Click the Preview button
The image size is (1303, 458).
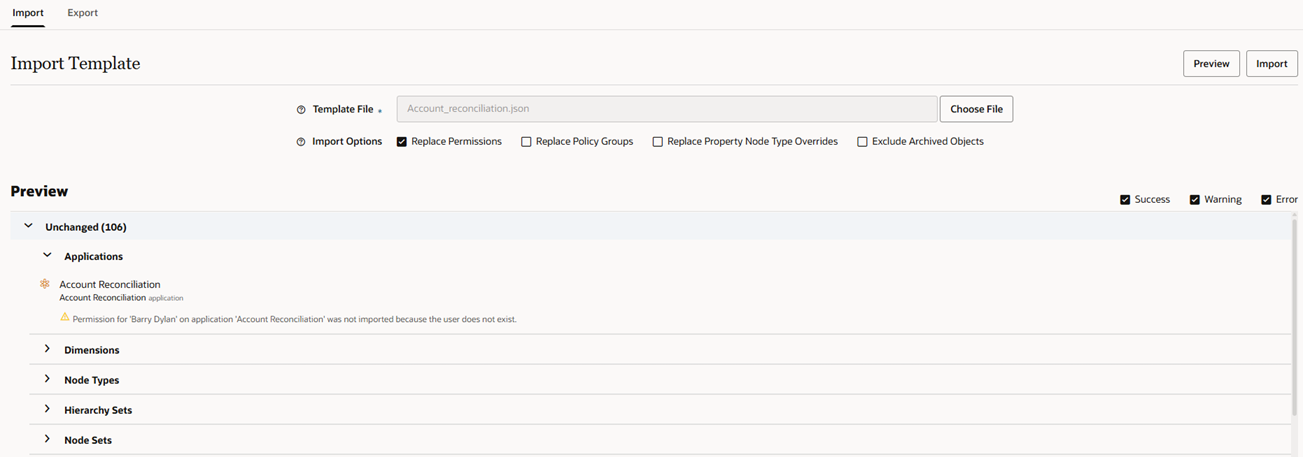tap(1211, 63)
